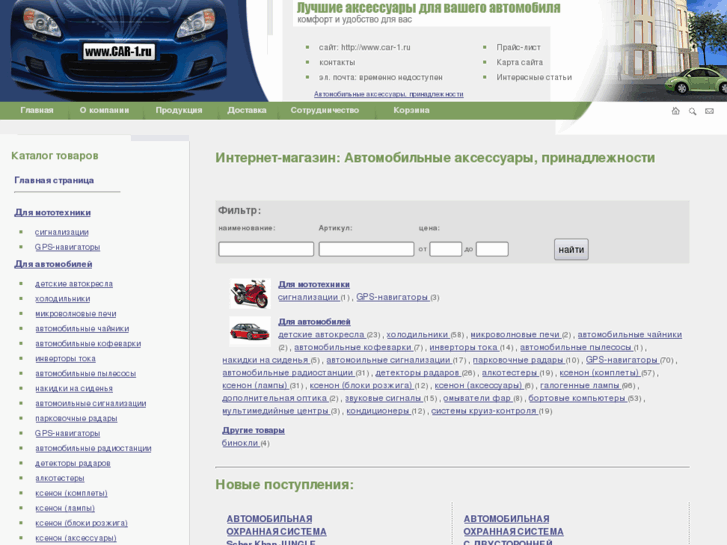The image size is (727, 545).
Task: Focus the Артикул filter input field
Action: pos(366,249)
